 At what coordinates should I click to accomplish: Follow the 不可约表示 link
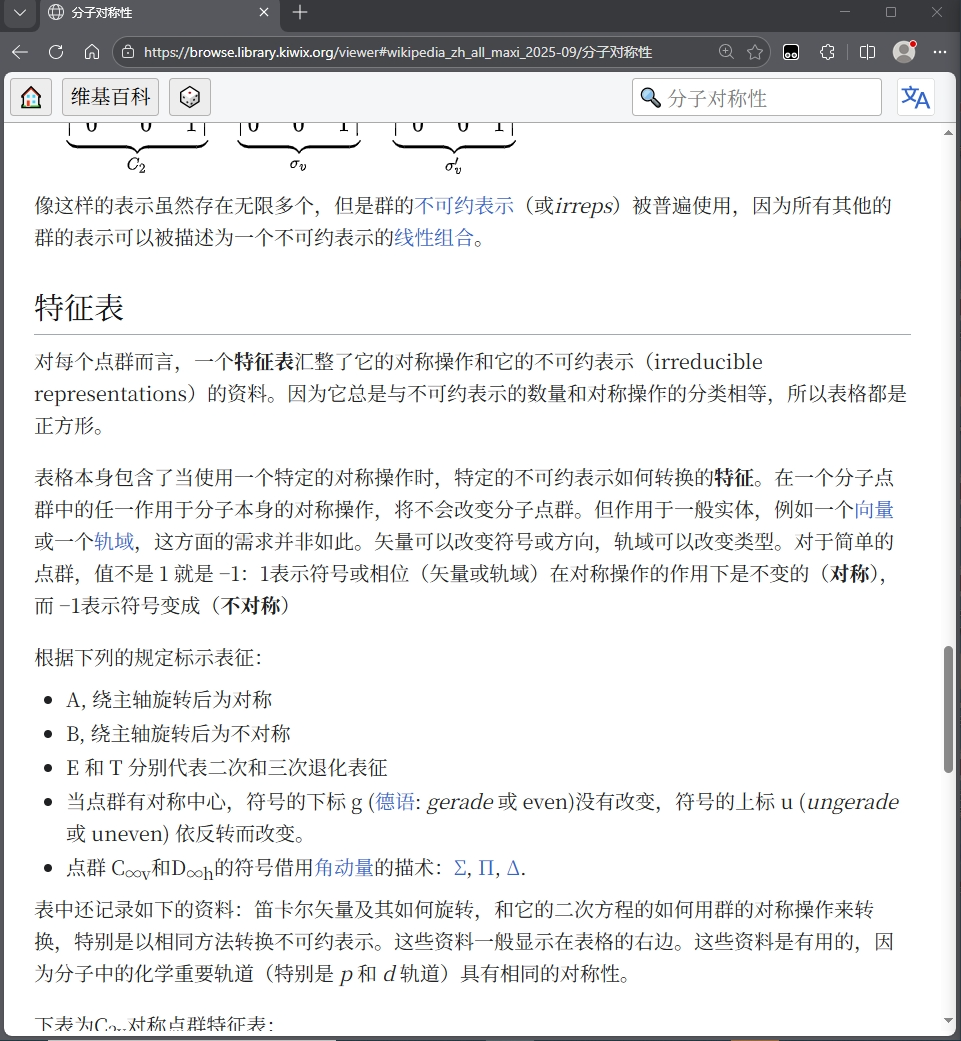point(465,206)
